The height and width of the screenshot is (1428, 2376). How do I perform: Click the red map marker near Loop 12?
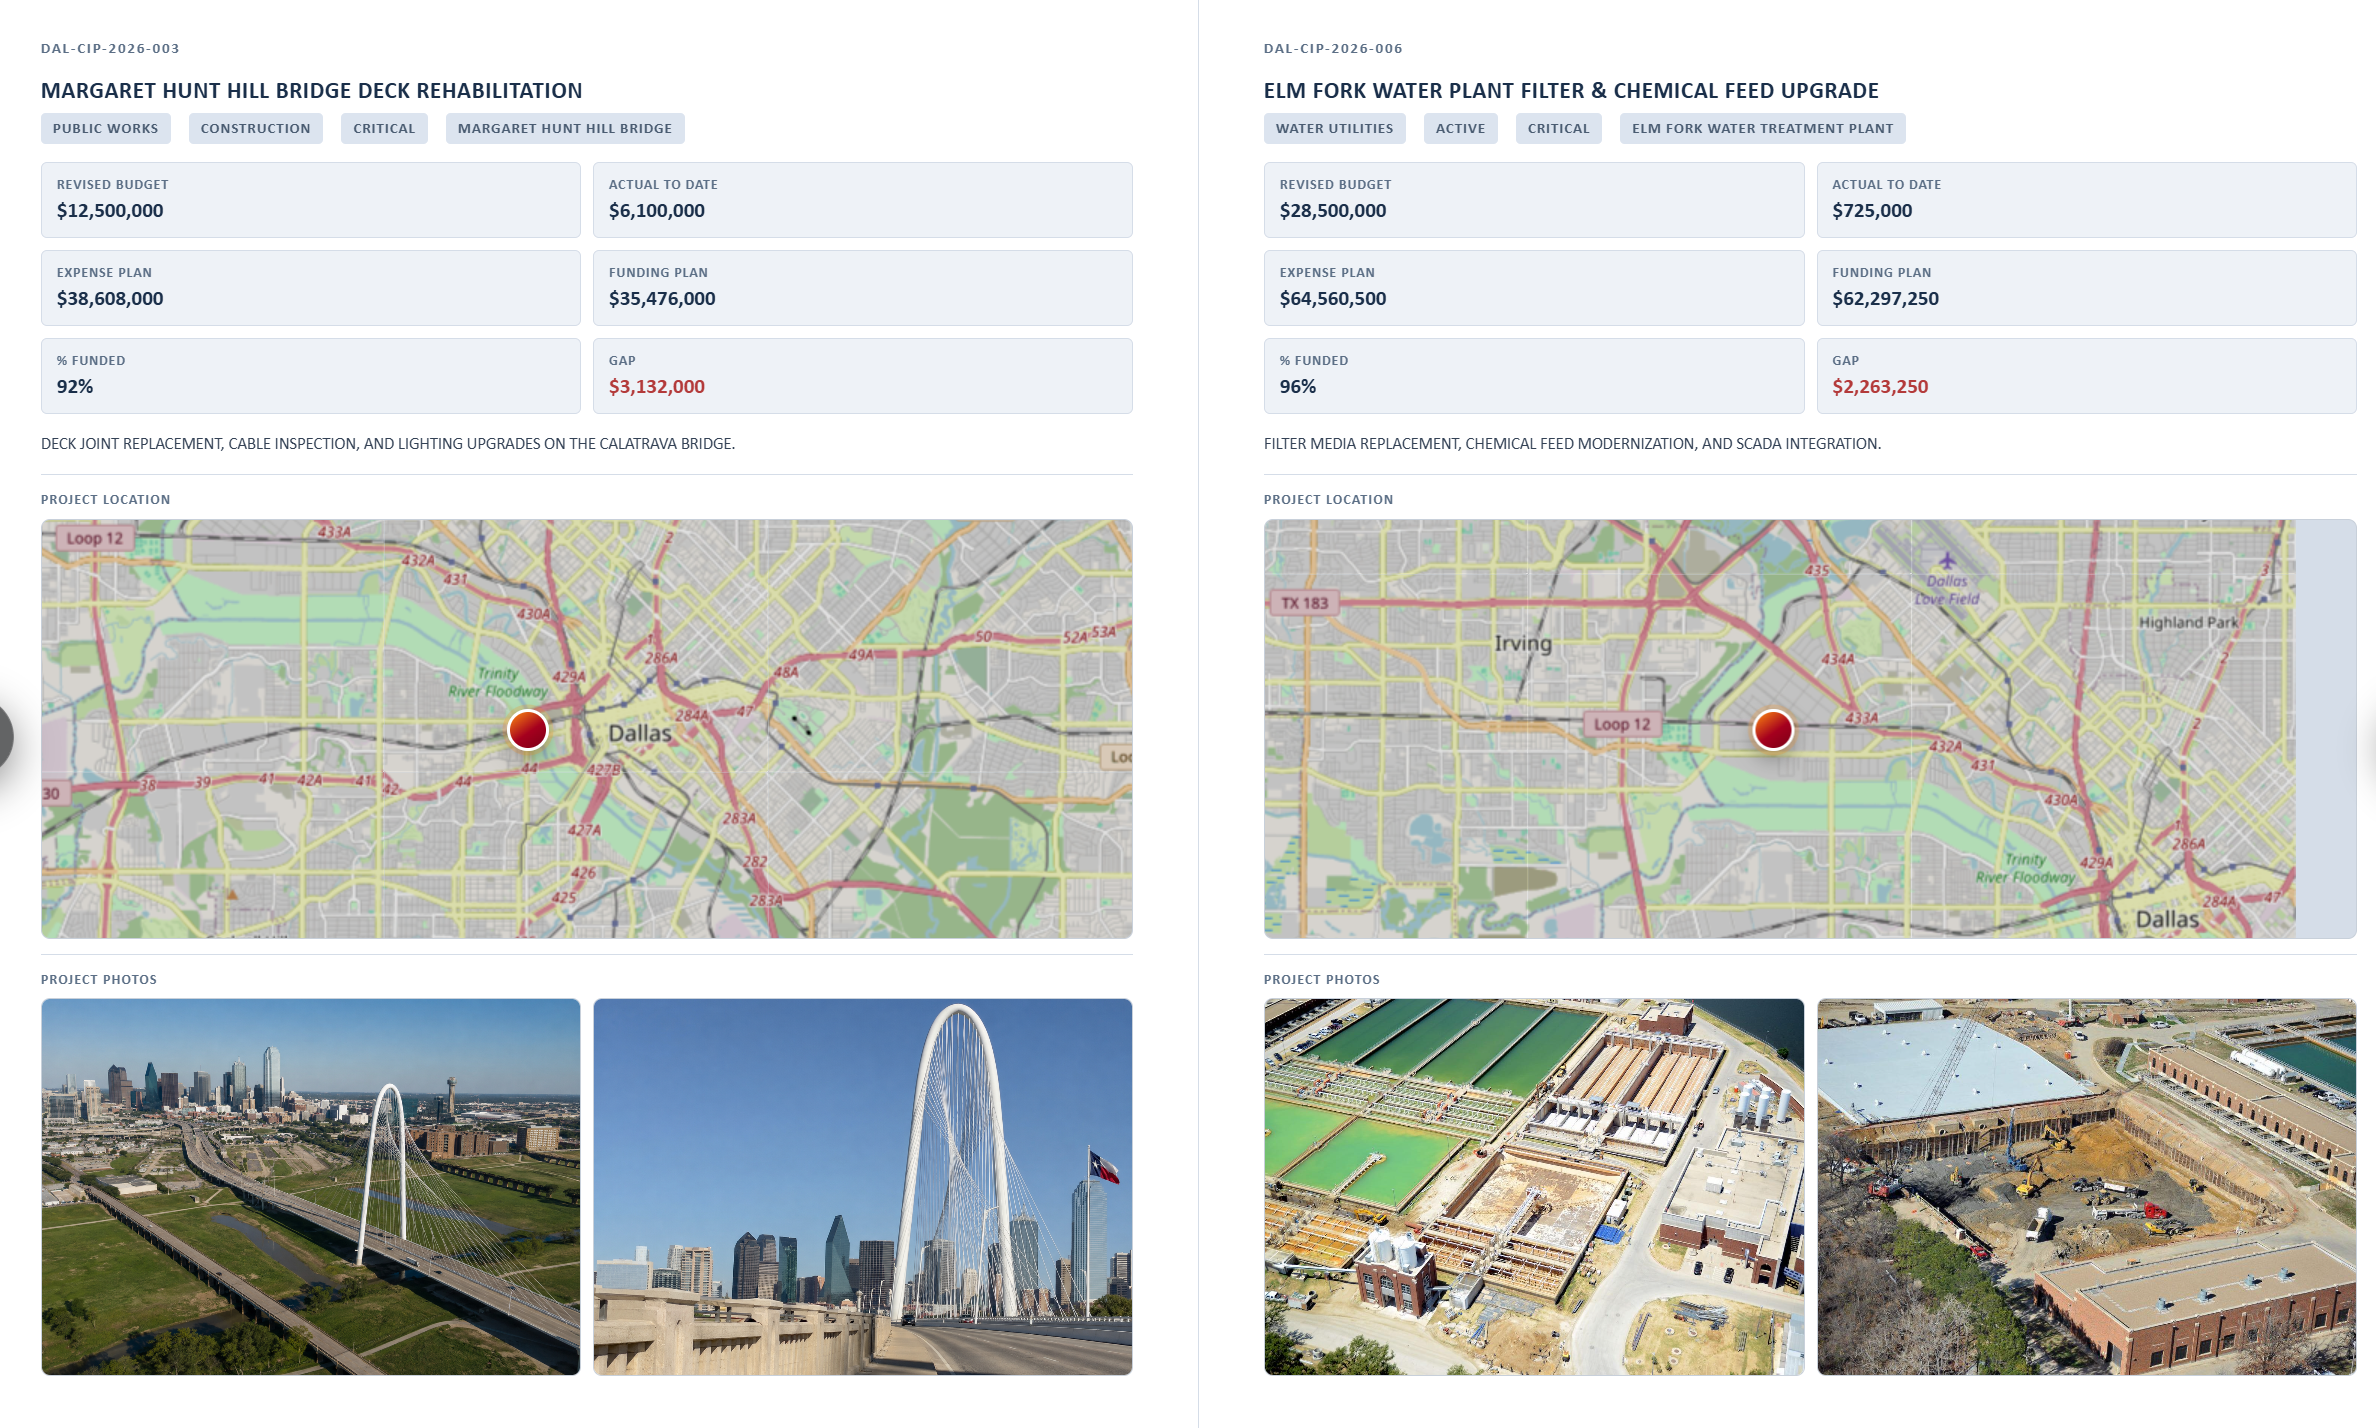coord(1772,730)
